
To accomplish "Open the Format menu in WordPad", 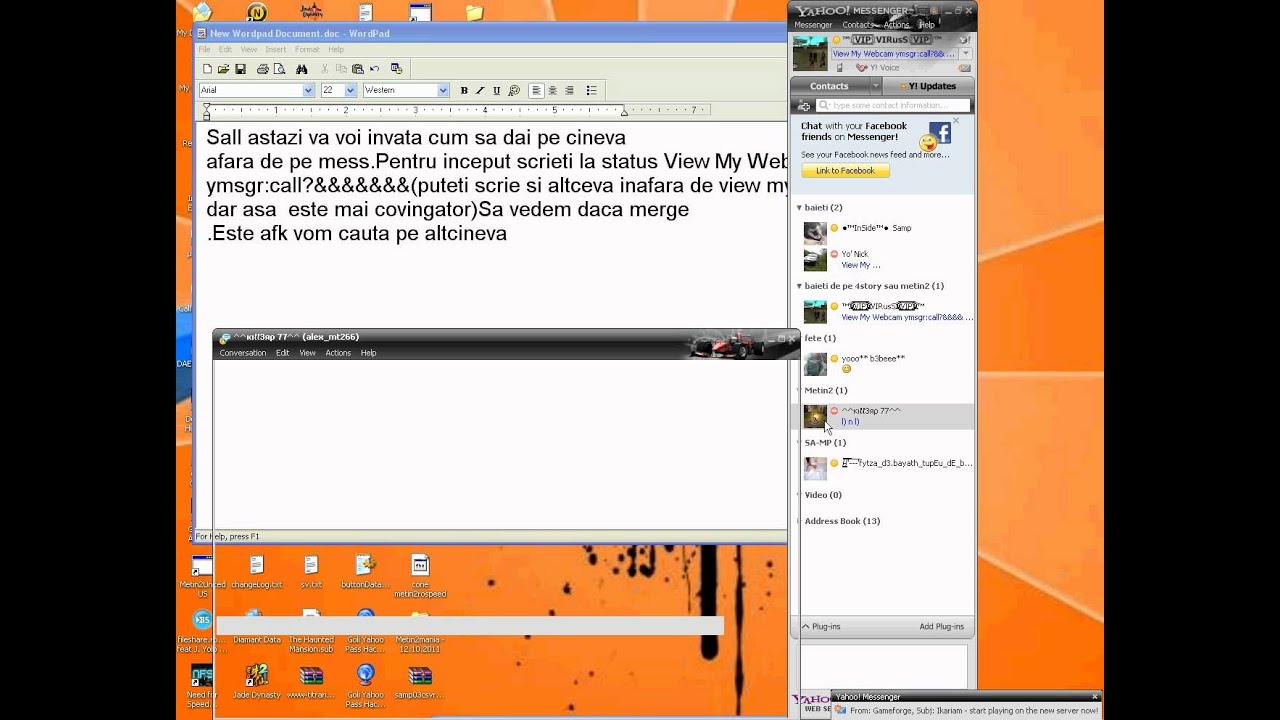I will tap(307, 49).
